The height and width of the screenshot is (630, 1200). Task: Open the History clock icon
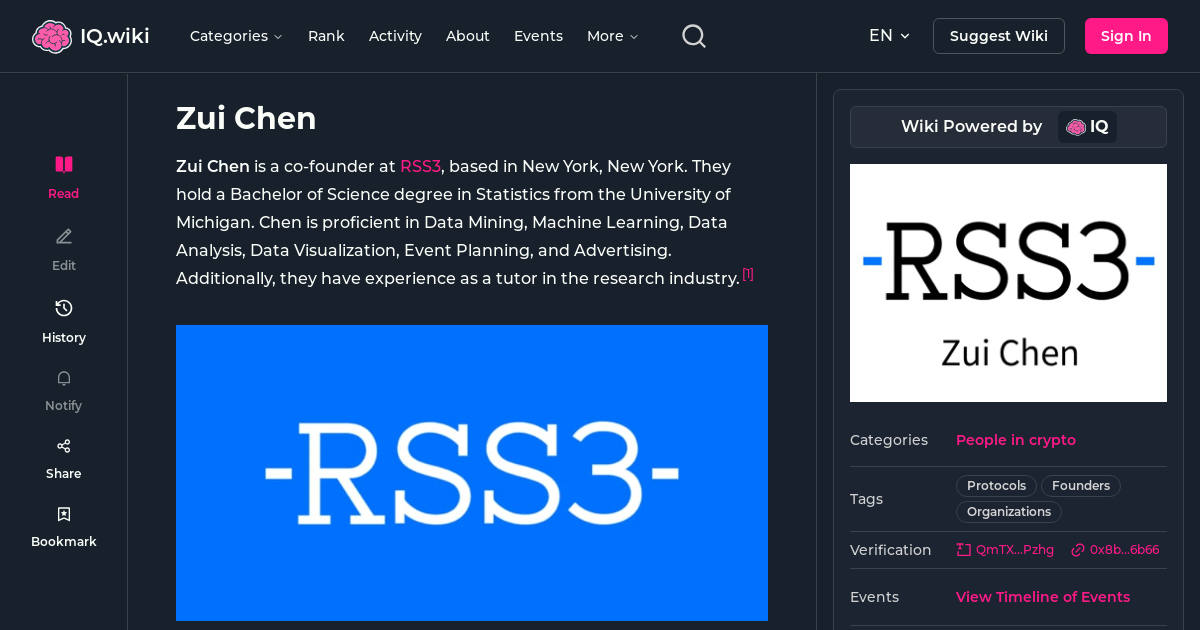point(64,309)
